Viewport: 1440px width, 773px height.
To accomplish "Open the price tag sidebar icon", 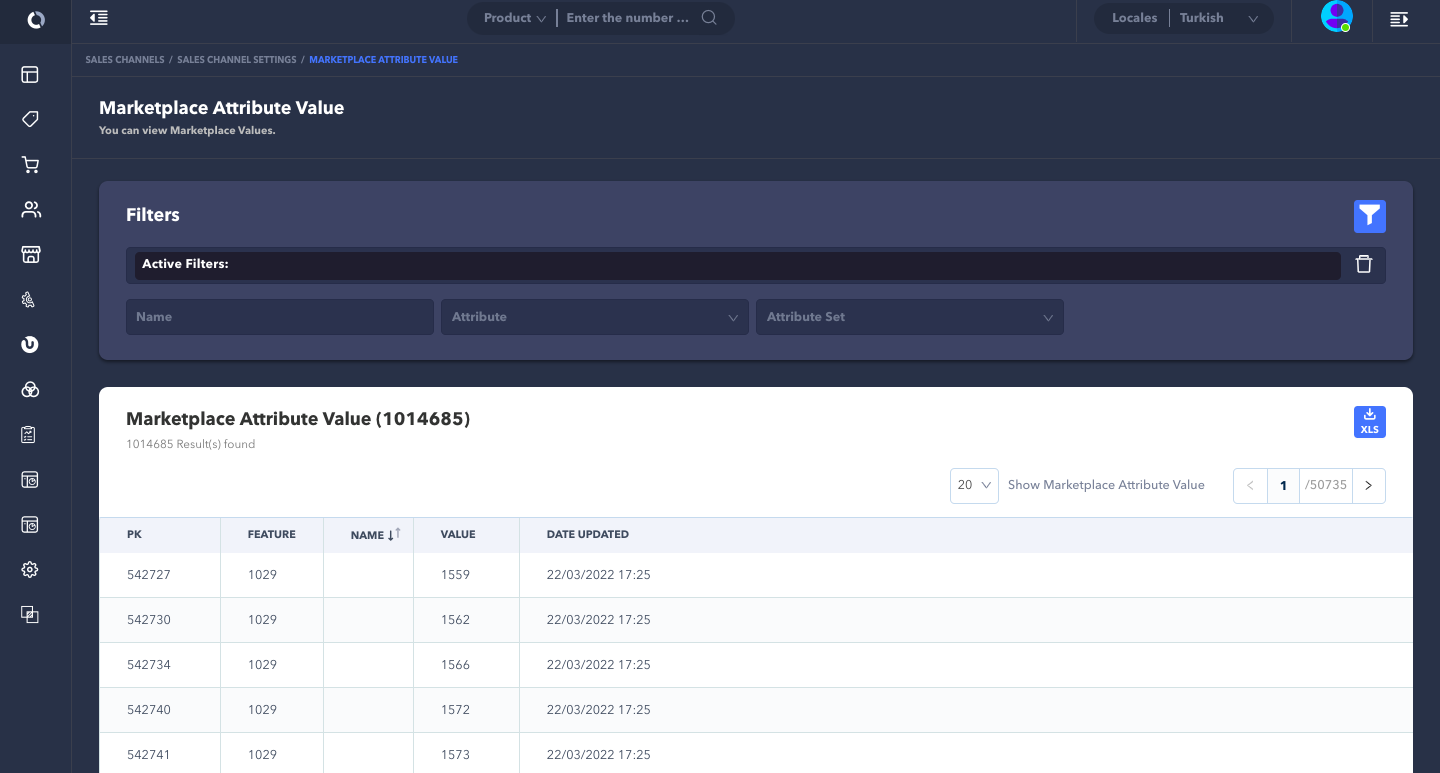I will click(x=30, y=120).
